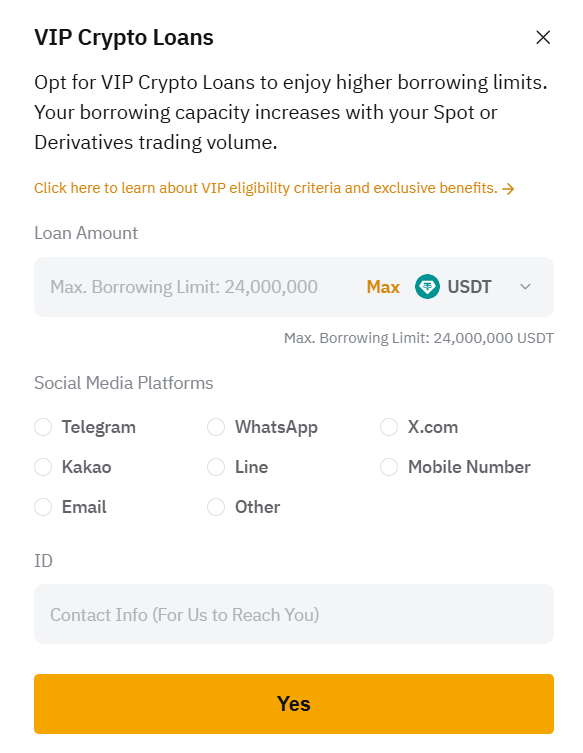
Task: Click the USDT Tether coin icon
Action: point(427,287)
